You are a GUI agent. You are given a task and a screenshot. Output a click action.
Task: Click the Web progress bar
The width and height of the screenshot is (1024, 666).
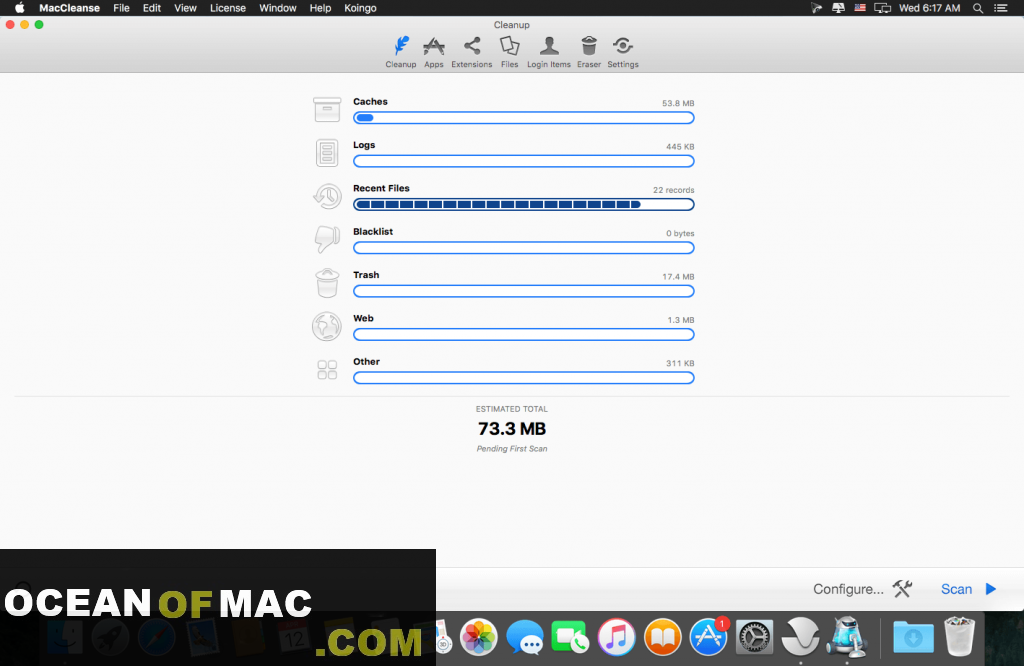524,334
